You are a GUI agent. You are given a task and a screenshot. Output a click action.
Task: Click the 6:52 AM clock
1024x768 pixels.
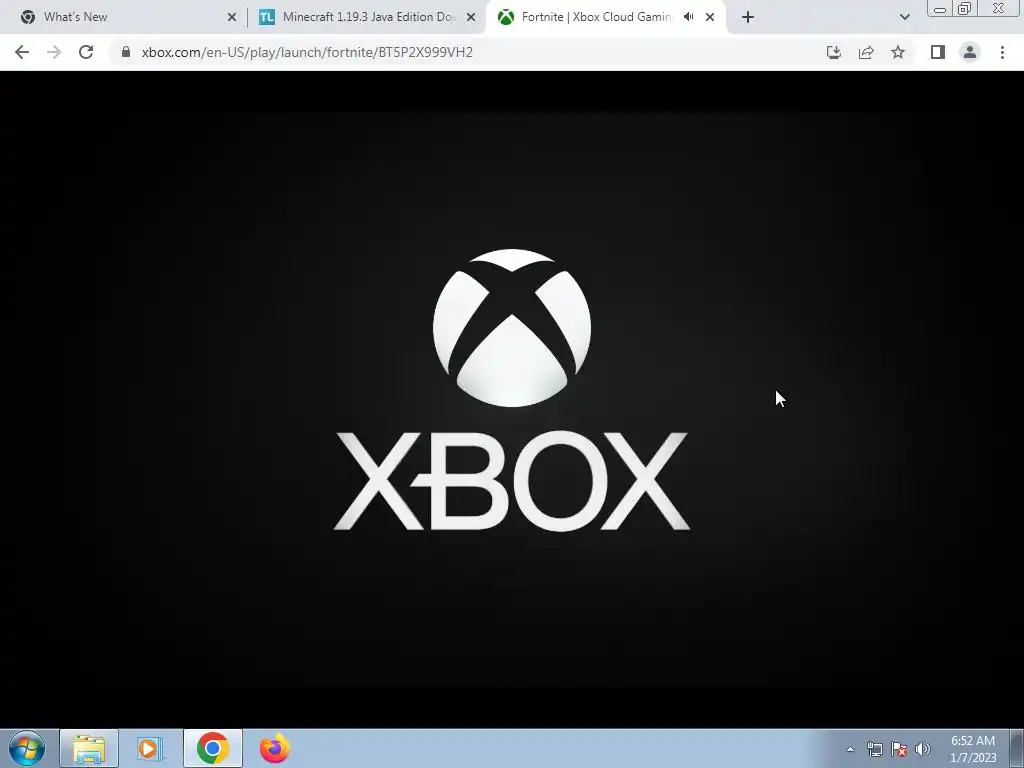[973, 741]
